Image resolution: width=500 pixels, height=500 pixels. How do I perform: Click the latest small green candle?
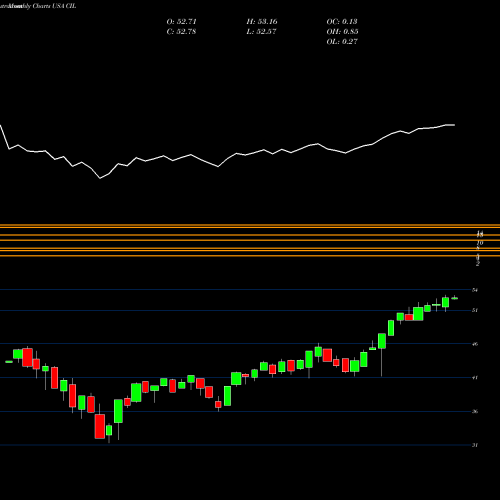tap(455, 298)
